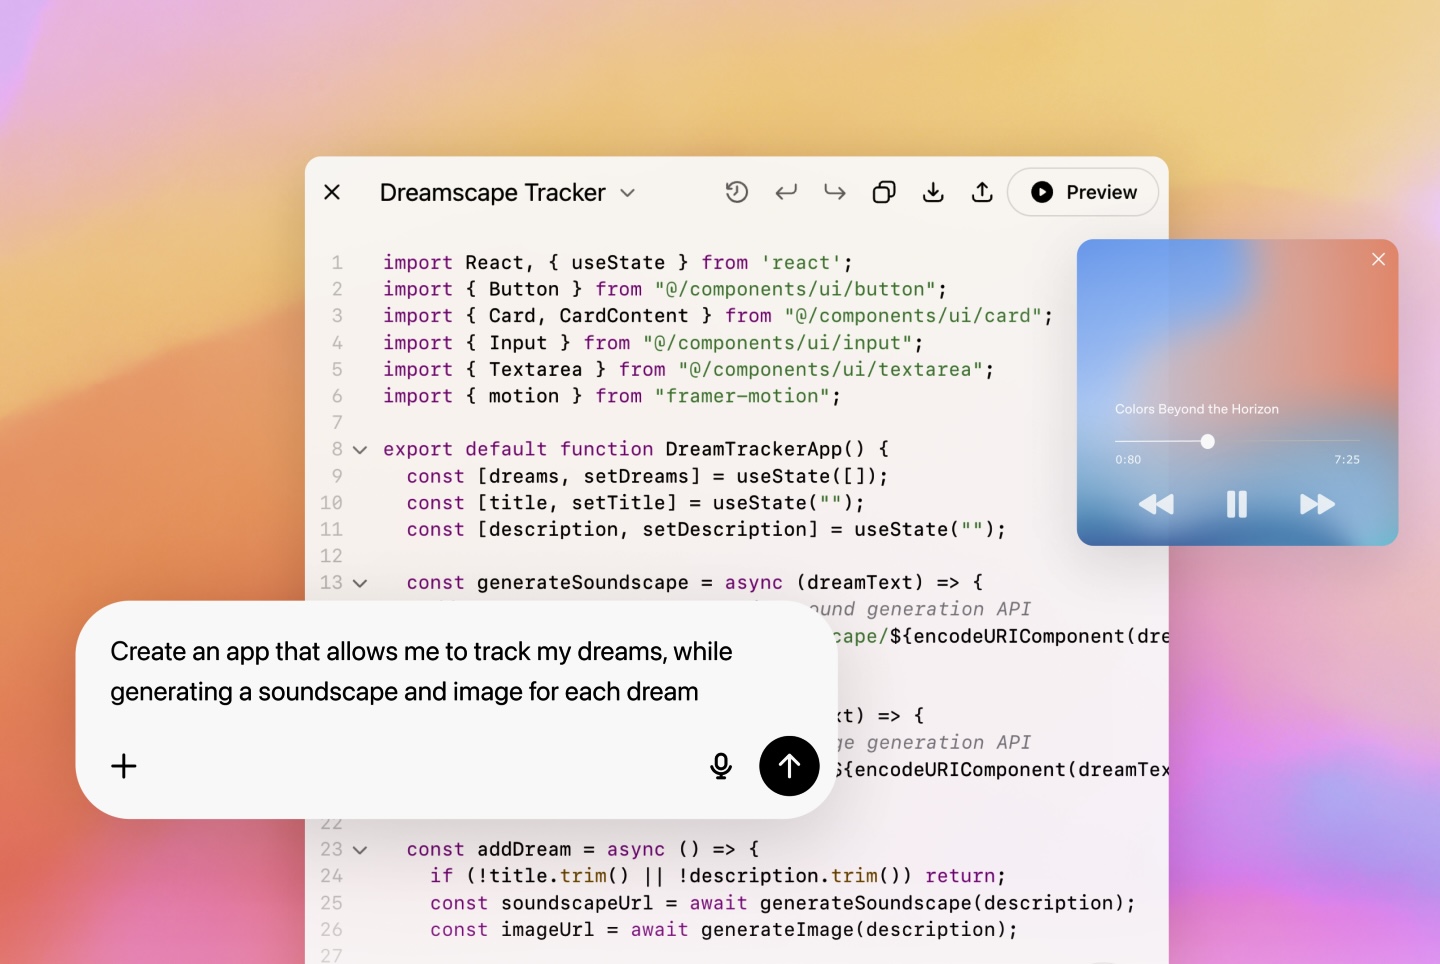Screen dimensions: 1440x964
Task: Download the code with the download icon
Action: (933, 192)
